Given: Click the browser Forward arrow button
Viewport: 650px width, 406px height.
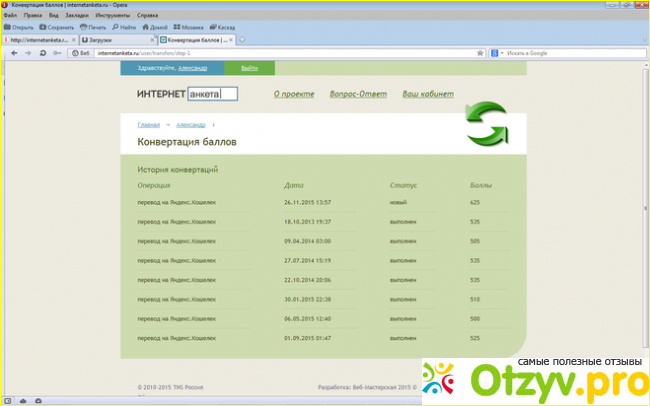Looking at the screenshot, I should coord(28,52).
